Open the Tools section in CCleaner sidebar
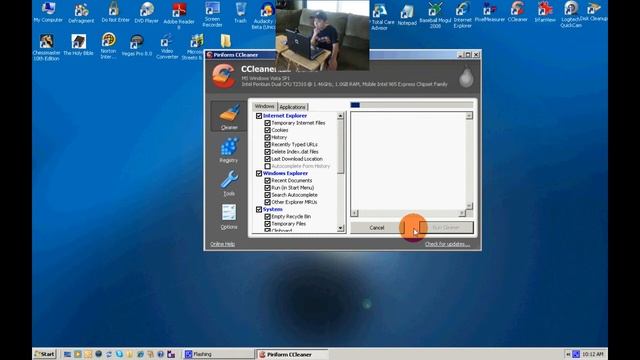The image size is (640, 360). (229, 183)
